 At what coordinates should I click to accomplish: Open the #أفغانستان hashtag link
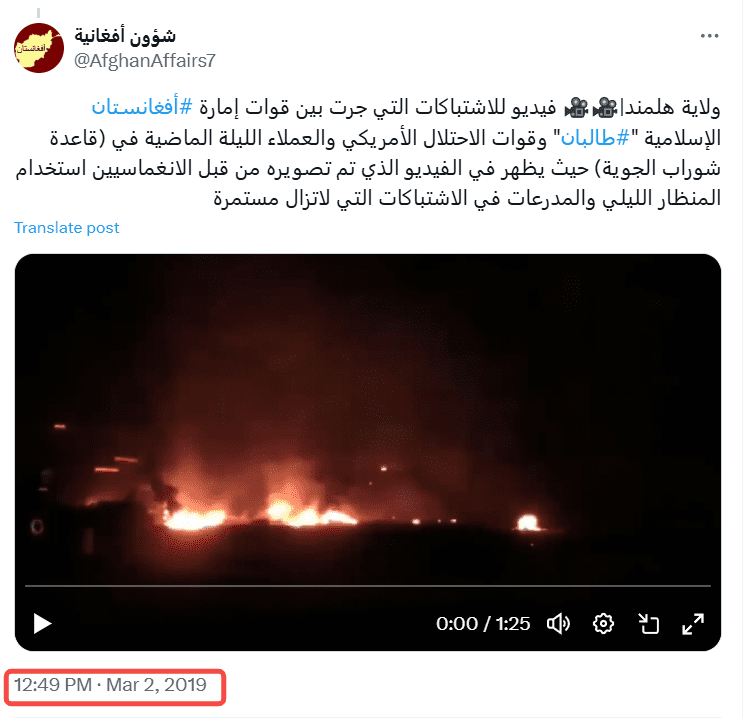[x=142, y=107]
